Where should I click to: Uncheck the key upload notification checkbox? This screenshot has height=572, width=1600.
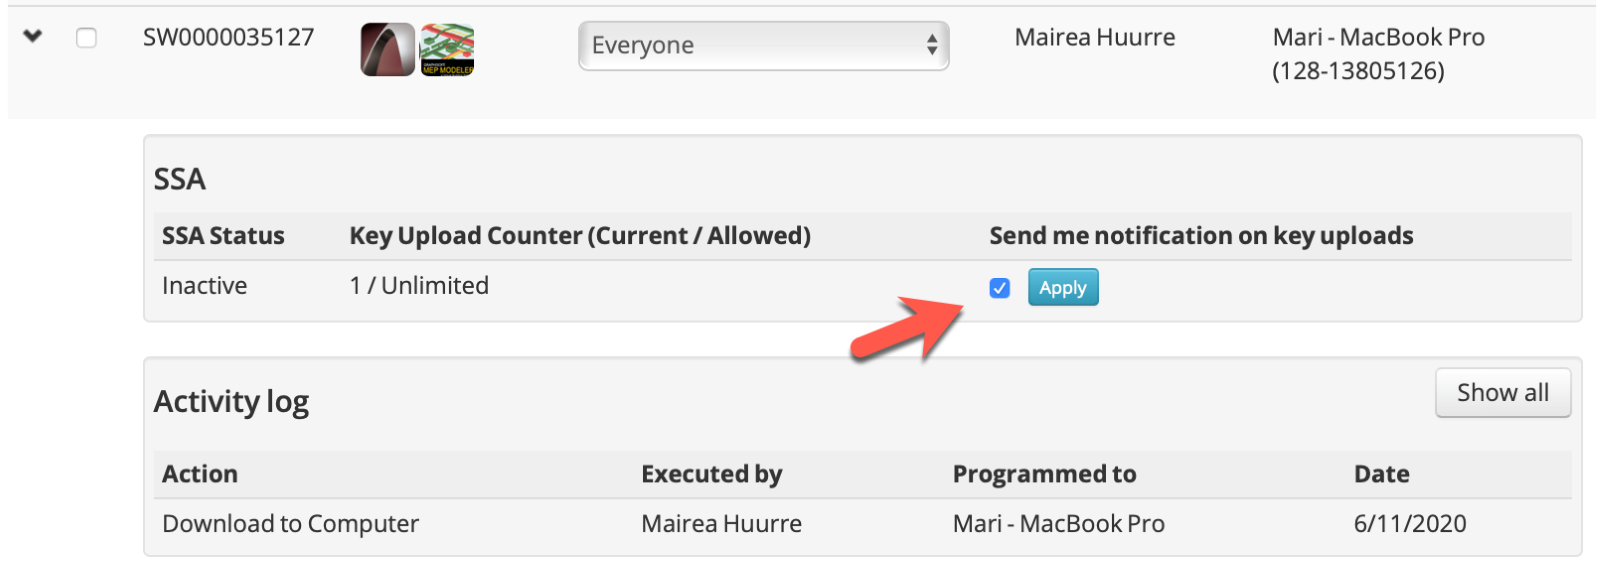[999, 288]
